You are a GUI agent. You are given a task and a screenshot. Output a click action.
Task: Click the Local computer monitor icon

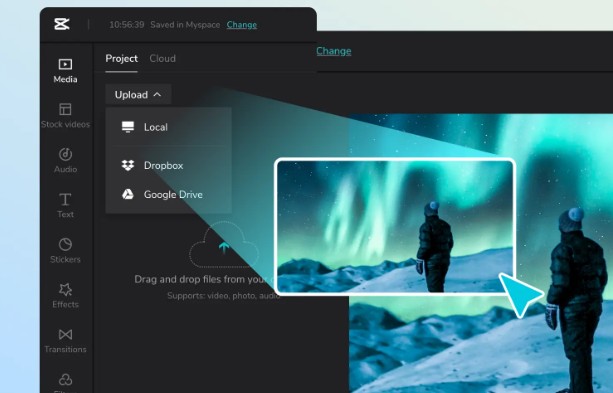point(127,127)
